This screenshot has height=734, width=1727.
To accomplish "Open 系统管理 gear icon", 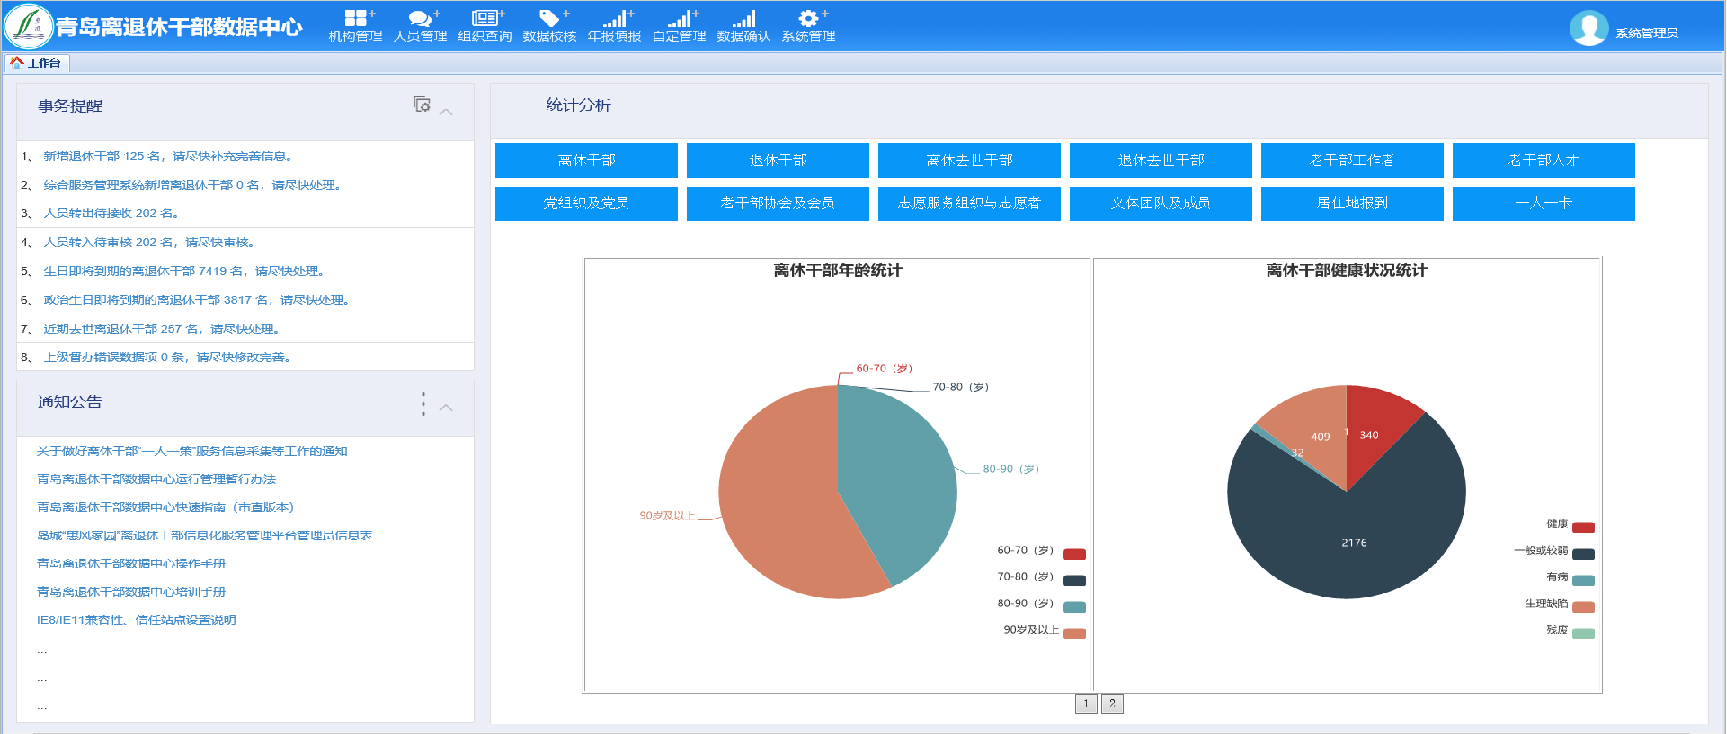I will 808,19.
